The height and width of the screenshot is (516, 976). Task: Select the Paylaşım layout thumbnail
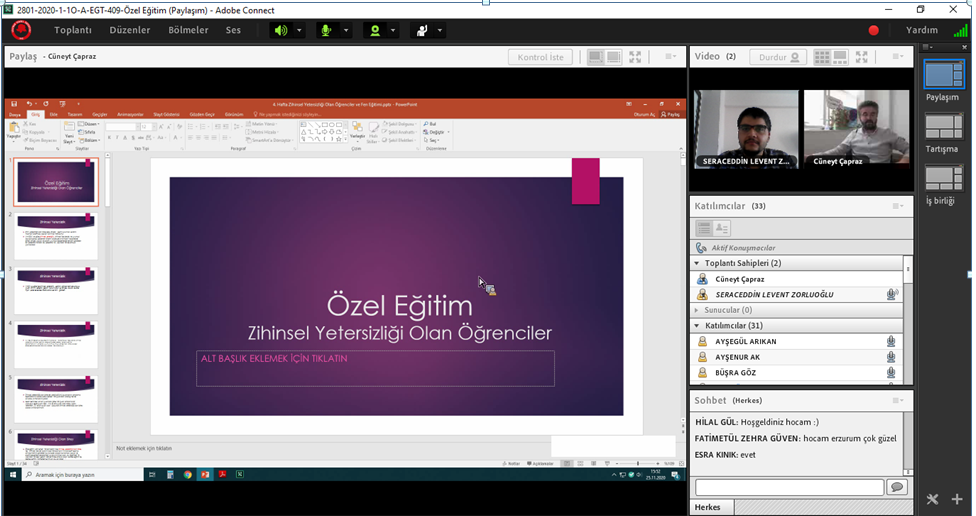(x=942, y=75)
